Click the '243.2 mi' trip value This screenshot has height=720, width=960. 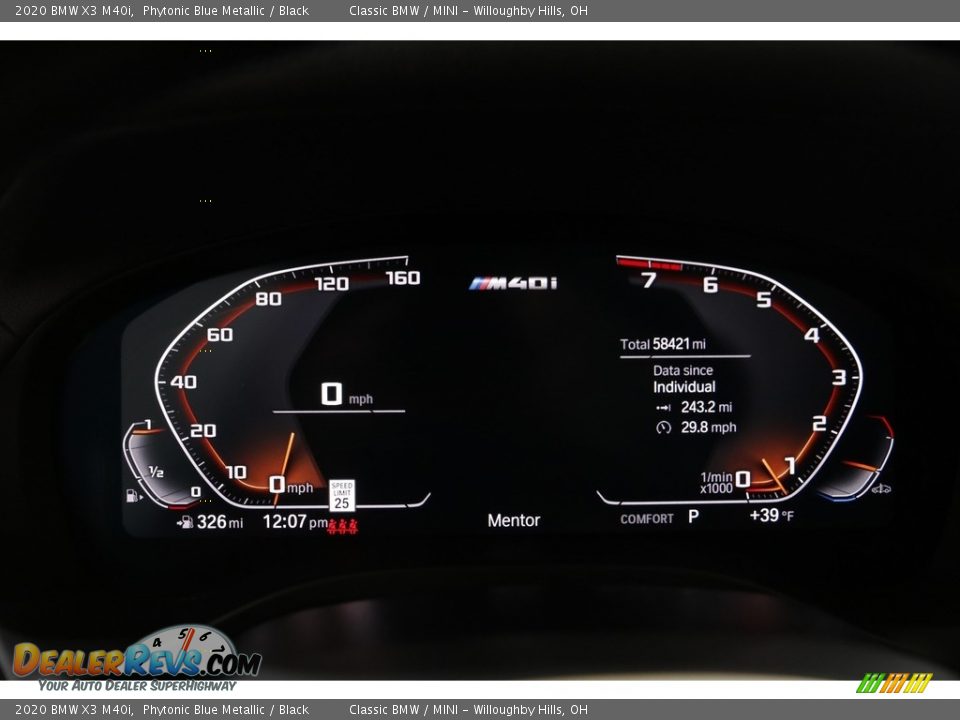(707, 407)
